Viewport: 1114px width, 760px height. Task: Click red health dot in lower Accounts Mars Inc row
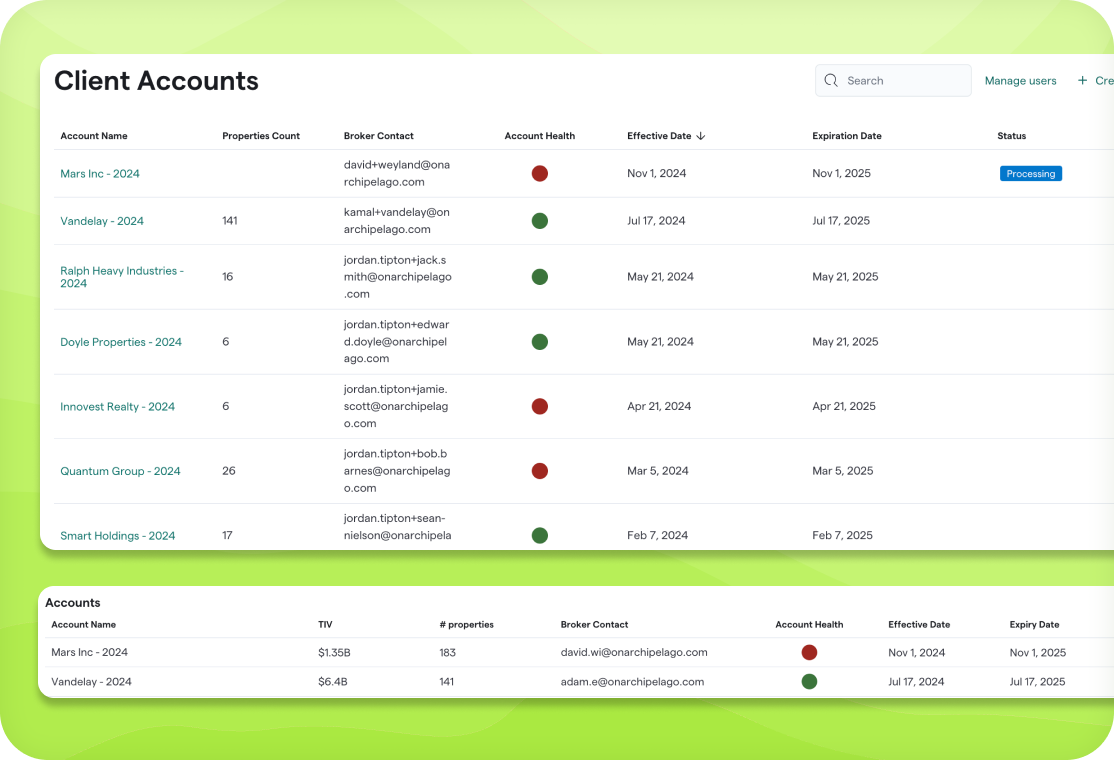pos(809,652)
